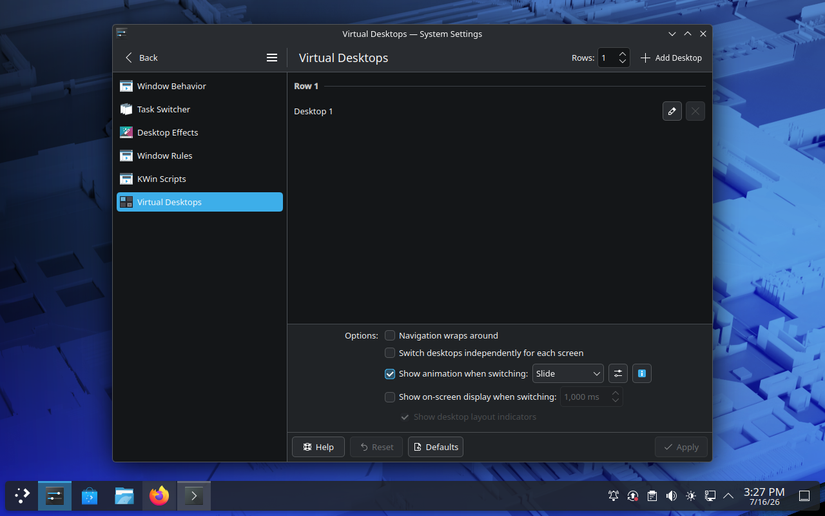Increase the Rows spinbox value
This screenshot has width=825, height=516.
(x=622, y=54)
